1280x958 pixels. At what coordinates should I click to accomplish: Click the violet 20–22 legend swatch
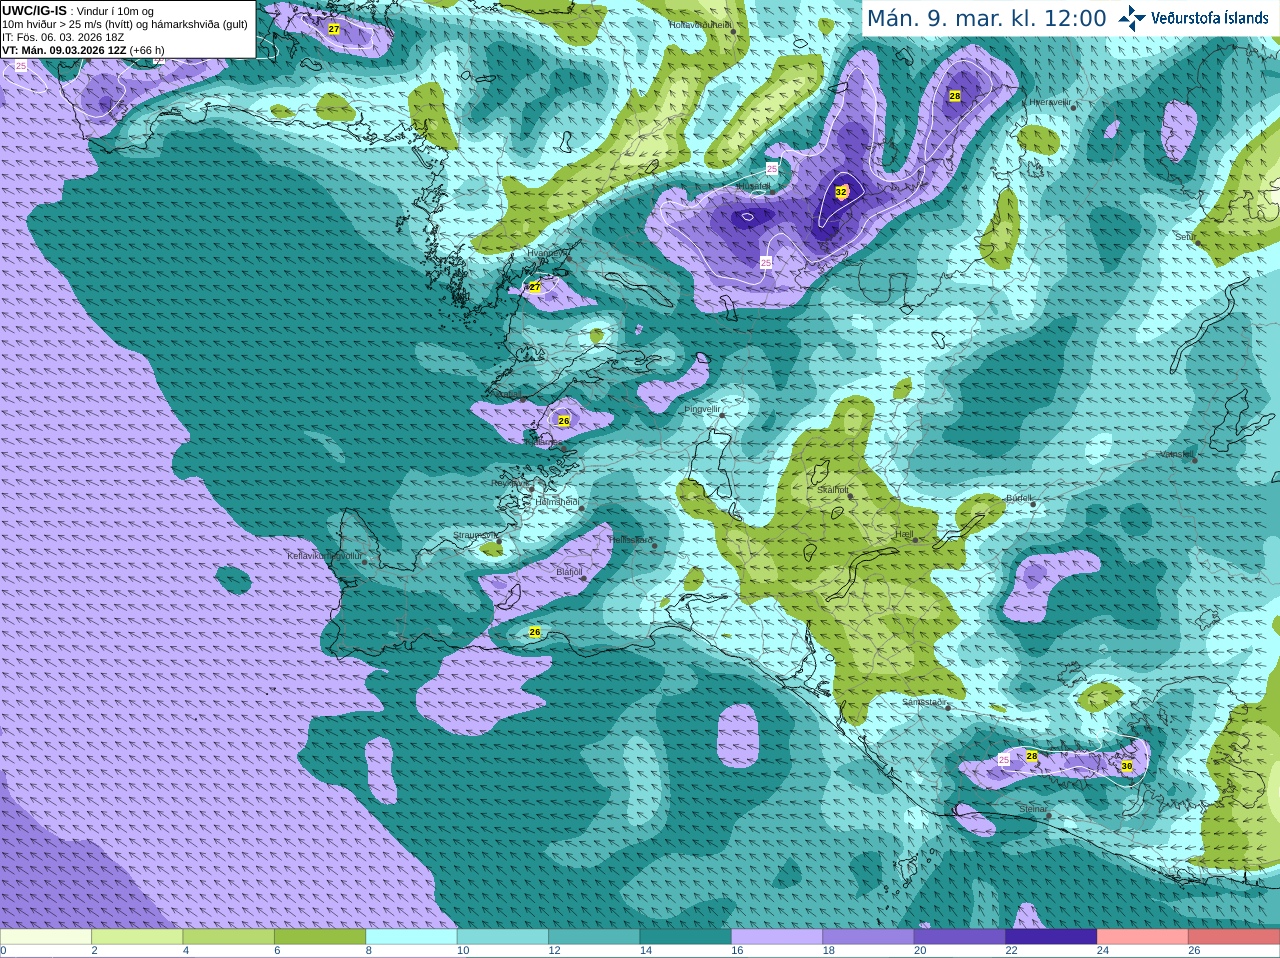pos(959,937)
